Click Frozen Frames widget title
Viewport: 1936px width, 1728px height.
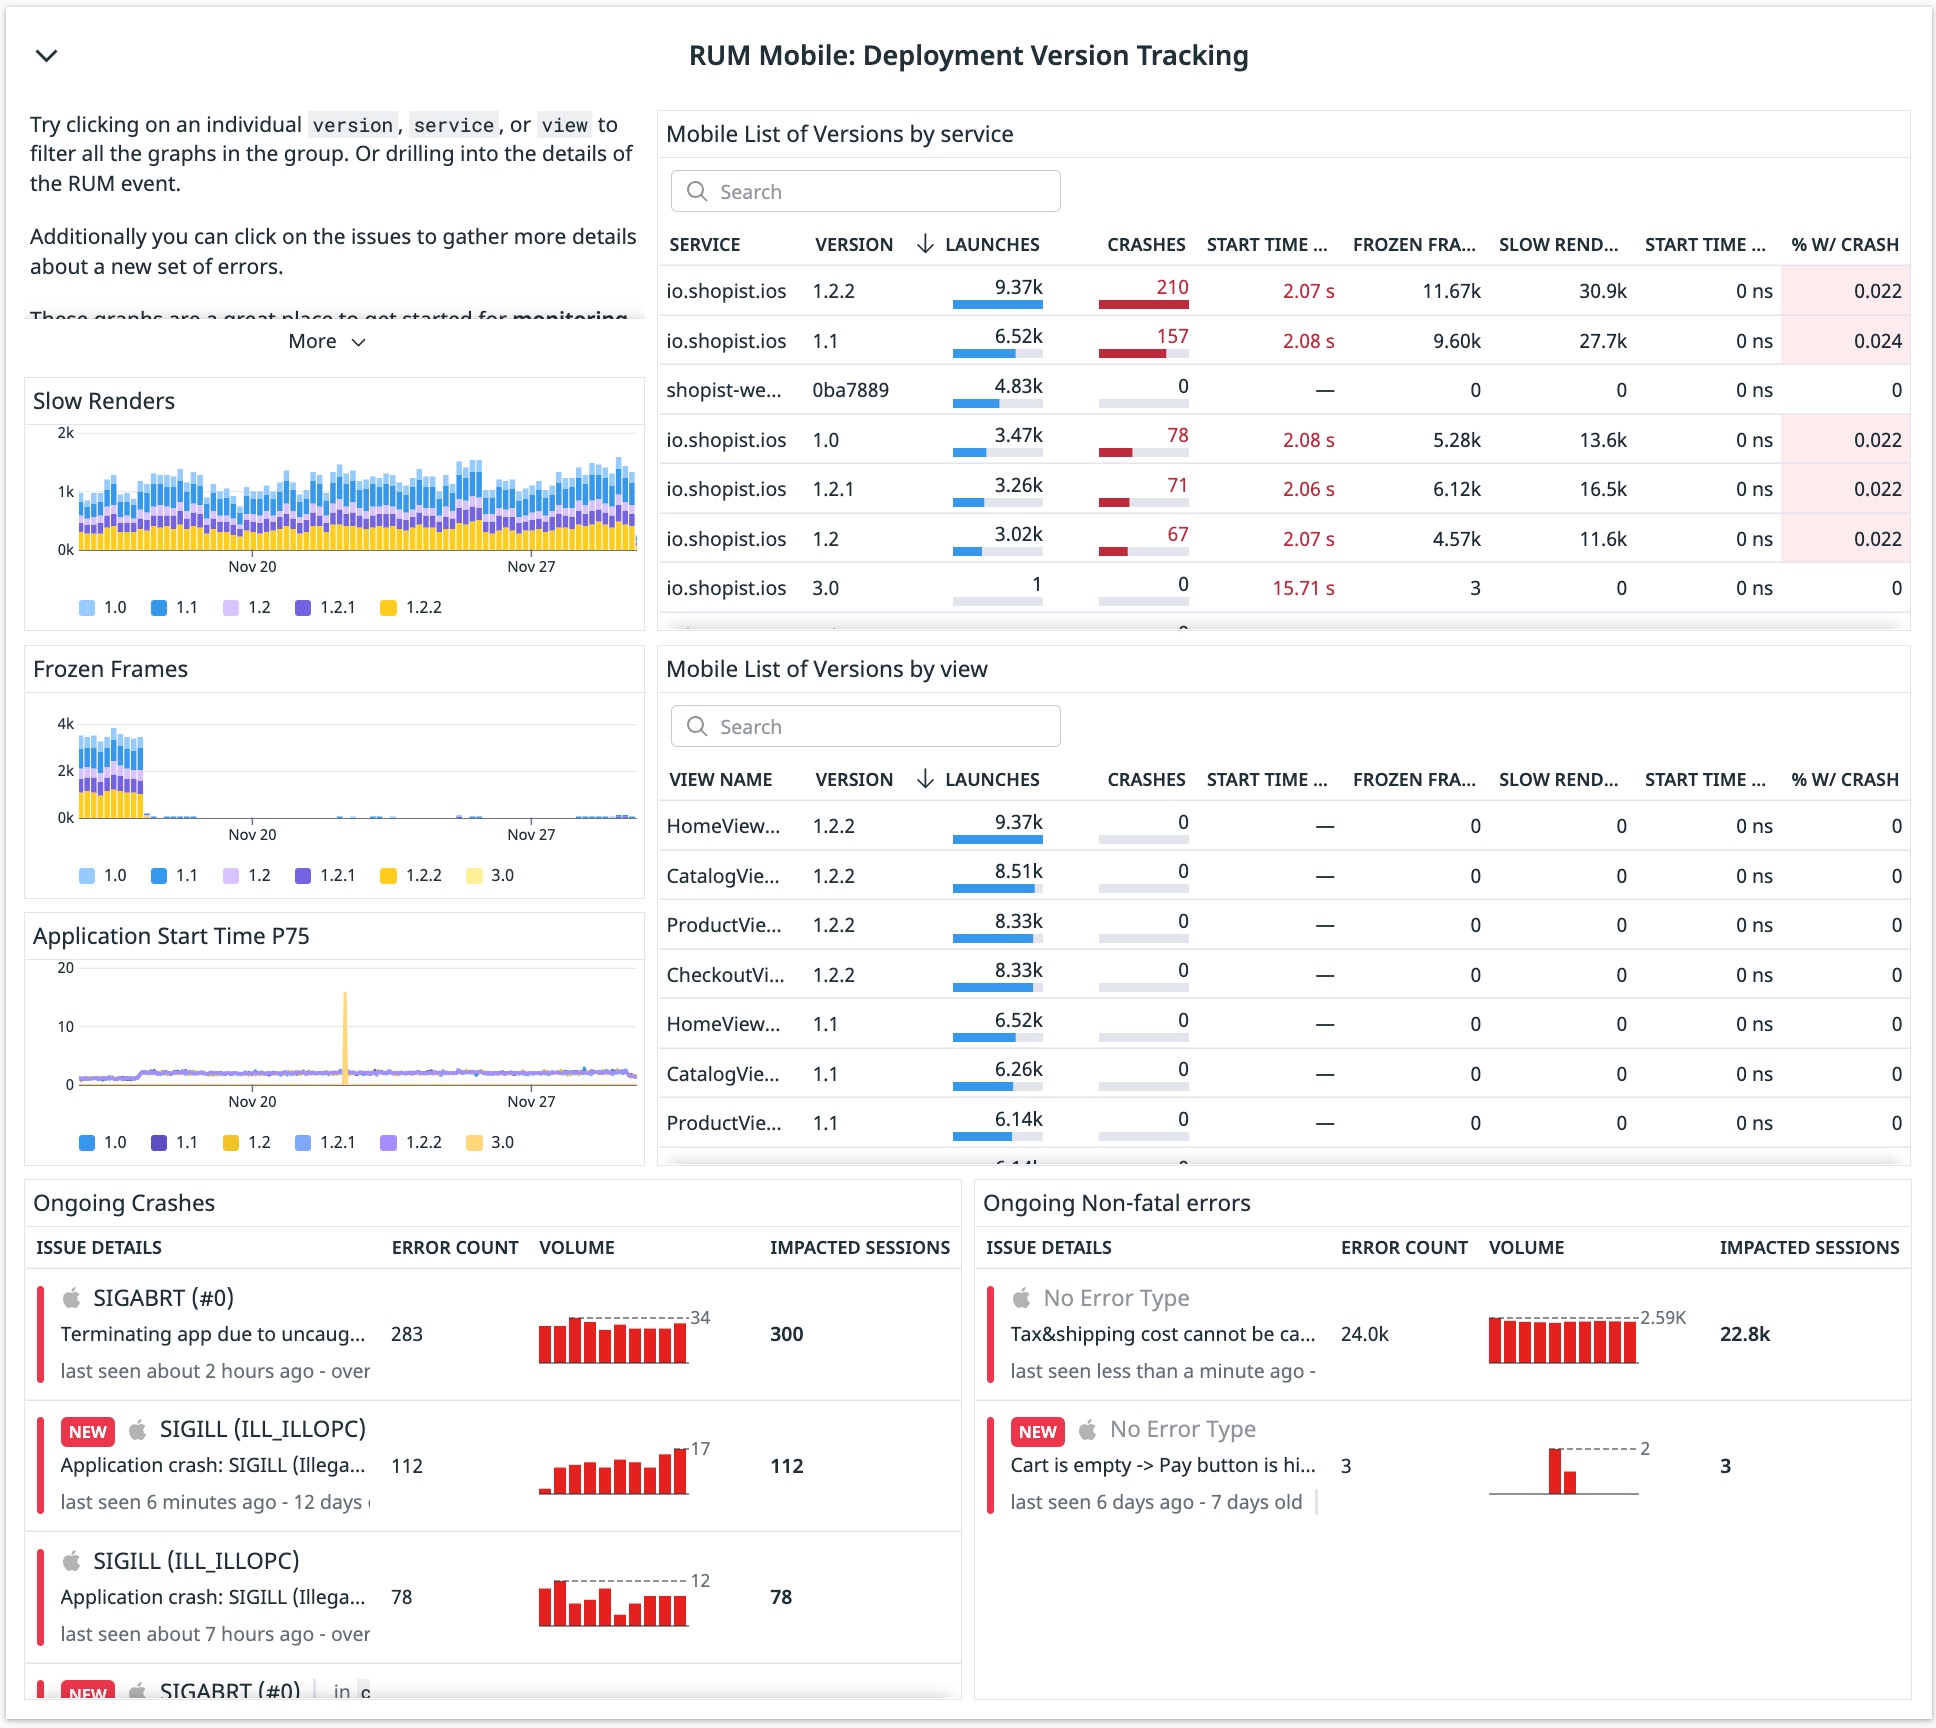coord(110,669)
